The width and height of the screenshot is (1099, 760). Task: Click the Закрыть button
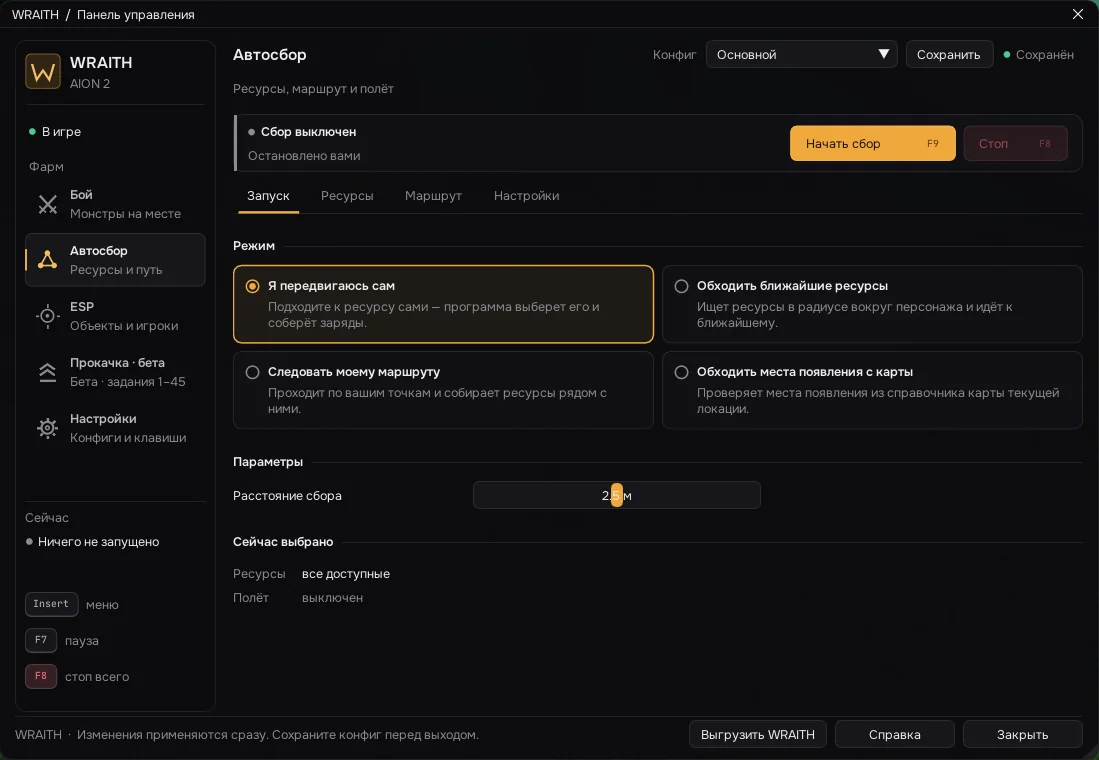1023,735
